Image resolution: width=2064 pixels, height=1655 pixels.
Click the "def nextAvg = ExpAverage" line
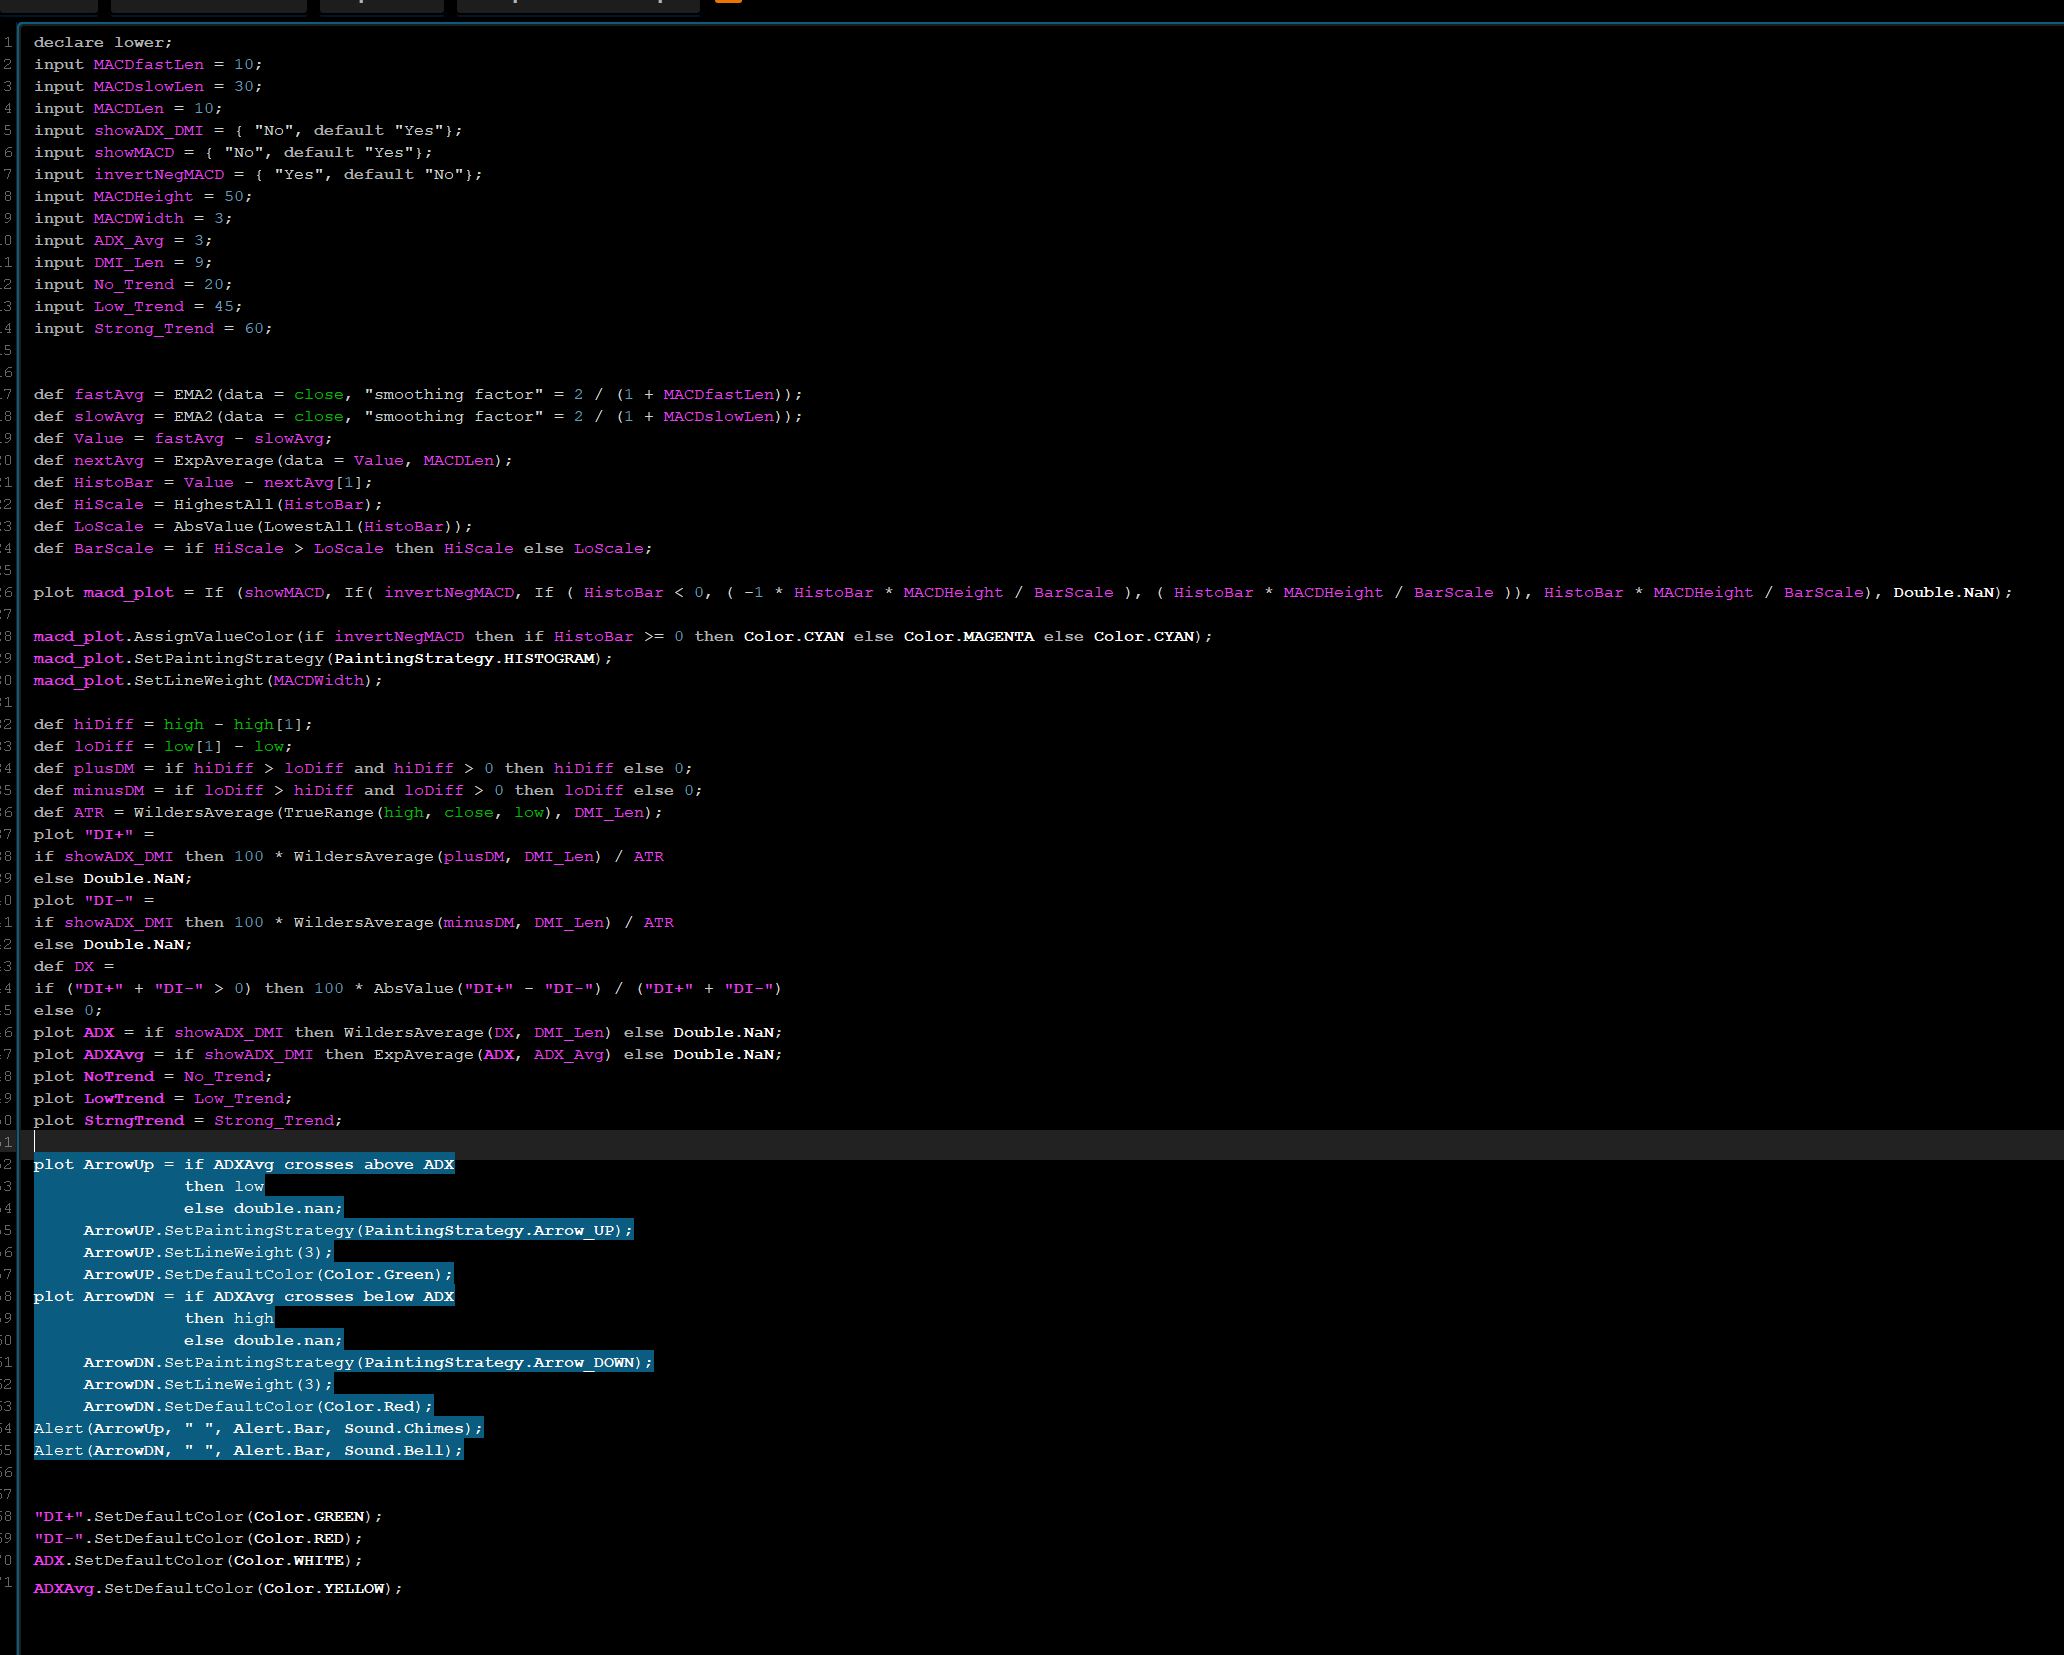pyautogui.click(x=273, y=460)
